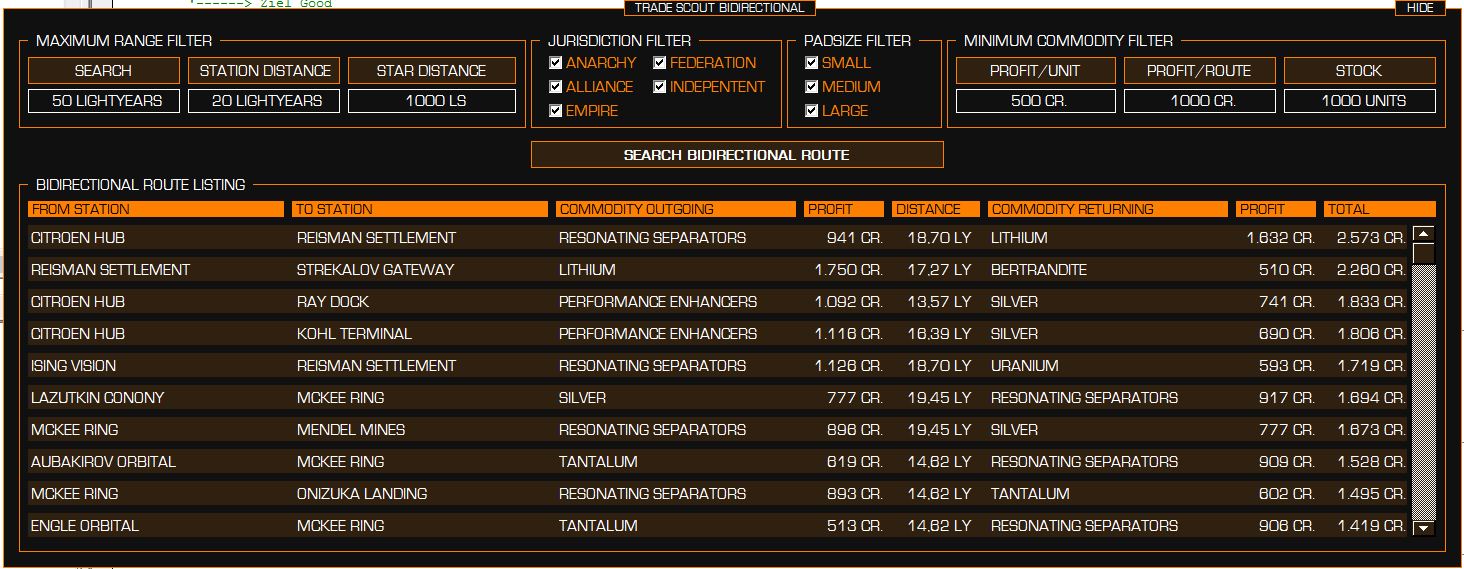Edit the 20 Lightyears station distance field
This screenshot has height=569, width=1464.
[x=264, y=101]
